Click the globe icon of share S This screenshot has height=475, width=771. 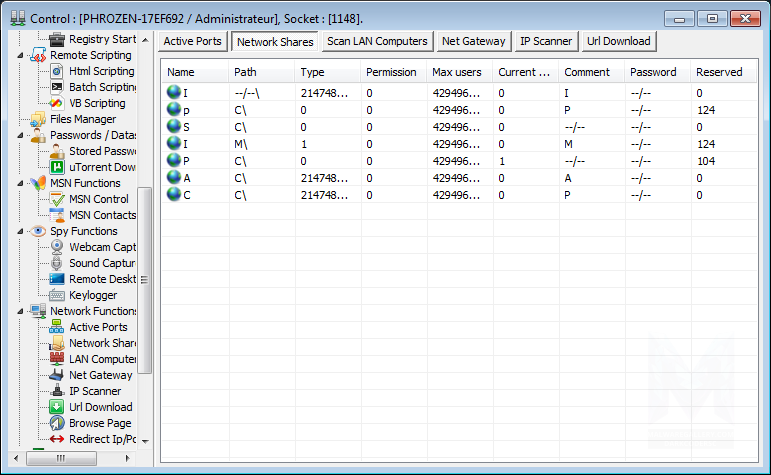(x=174, y=126)
